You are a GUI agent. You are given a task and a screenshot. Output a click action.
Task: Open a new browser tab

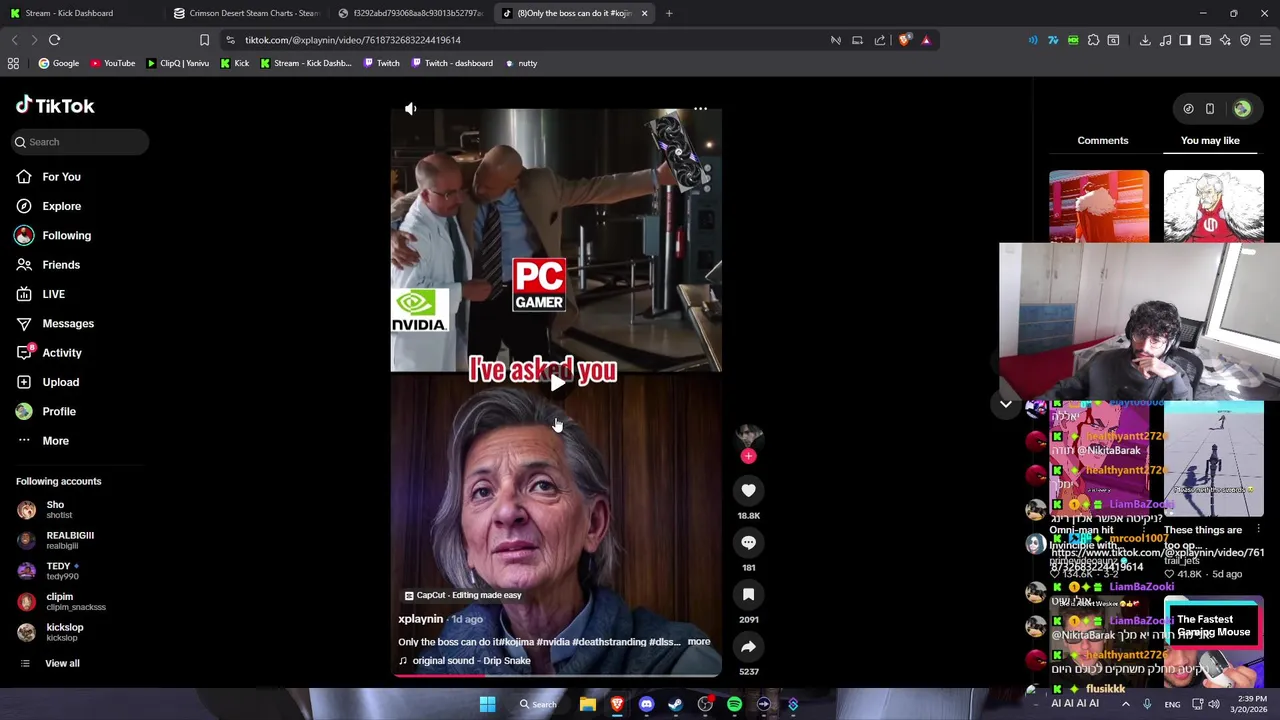669,13
